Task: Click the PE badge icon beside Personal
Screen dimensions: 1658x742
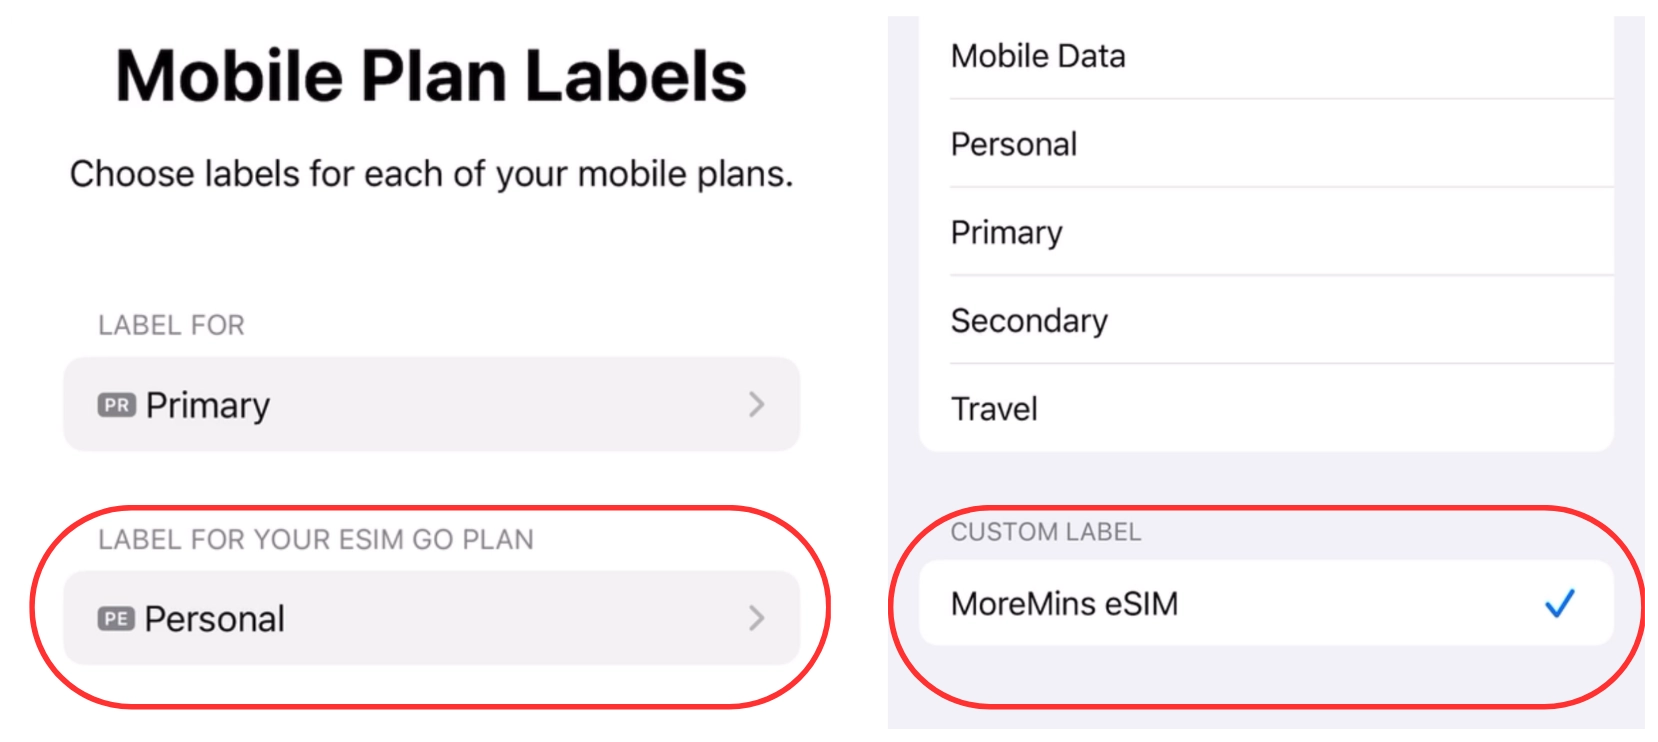Action: click(x=116, y=619)
